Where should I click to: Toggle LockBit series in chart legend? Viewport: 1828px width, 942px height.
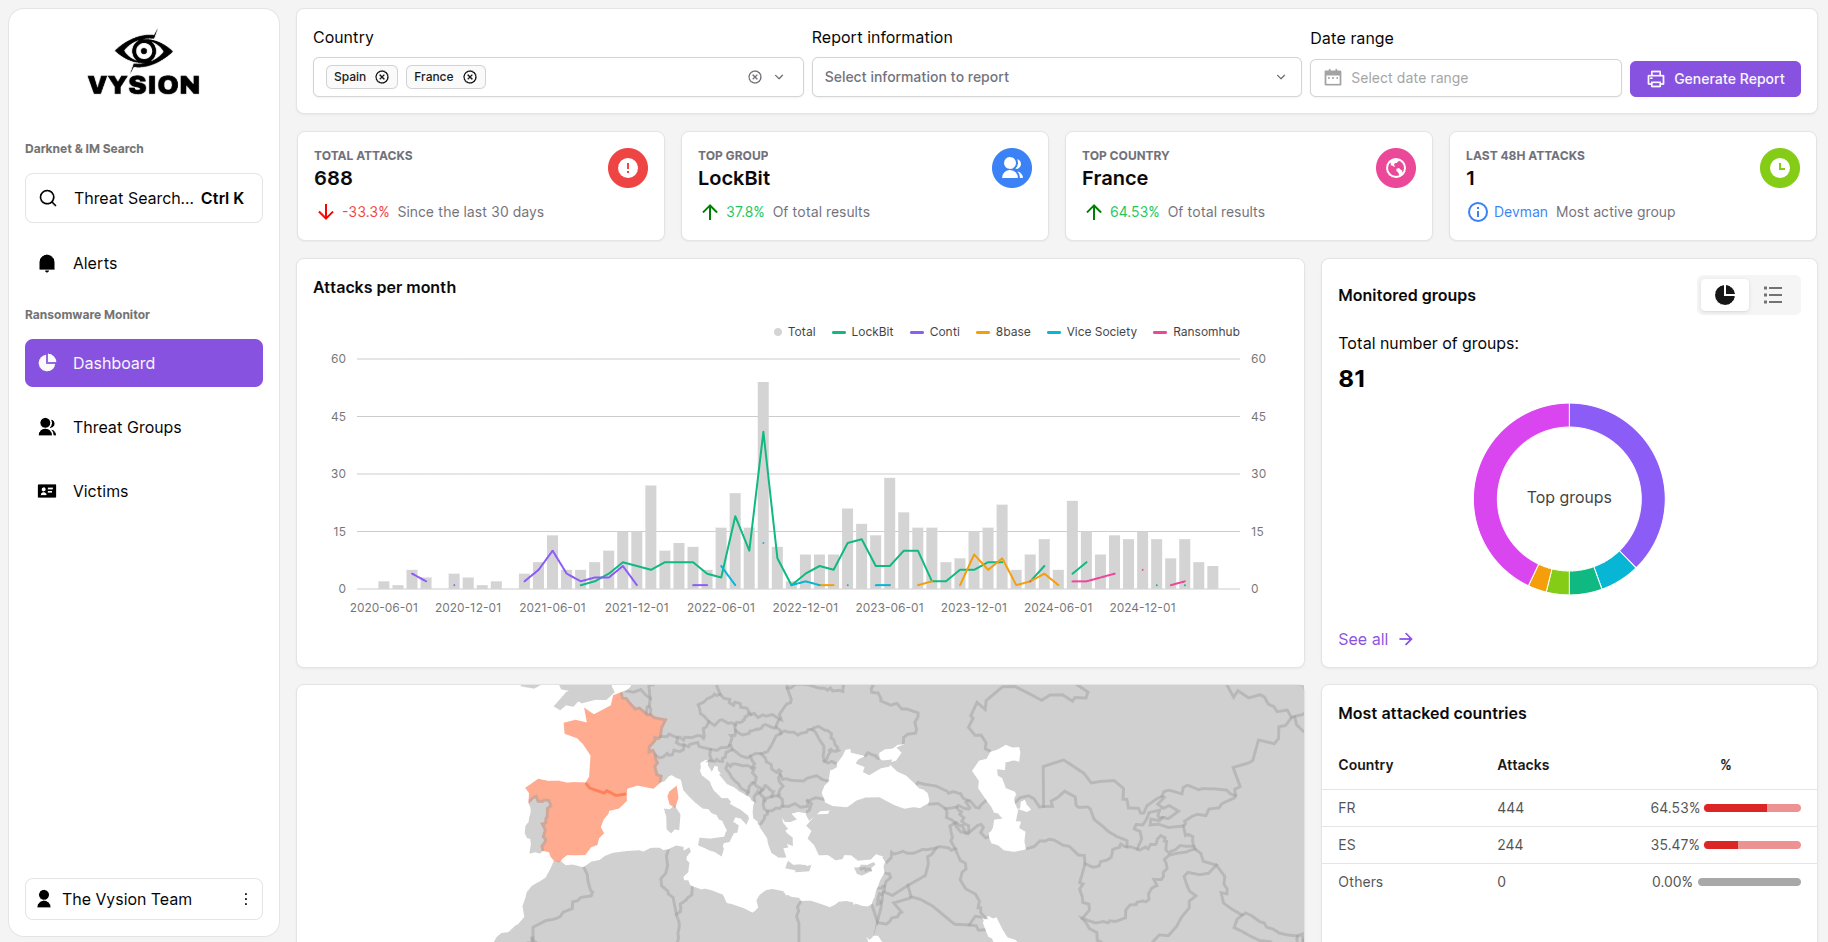[x=863, y=332]
